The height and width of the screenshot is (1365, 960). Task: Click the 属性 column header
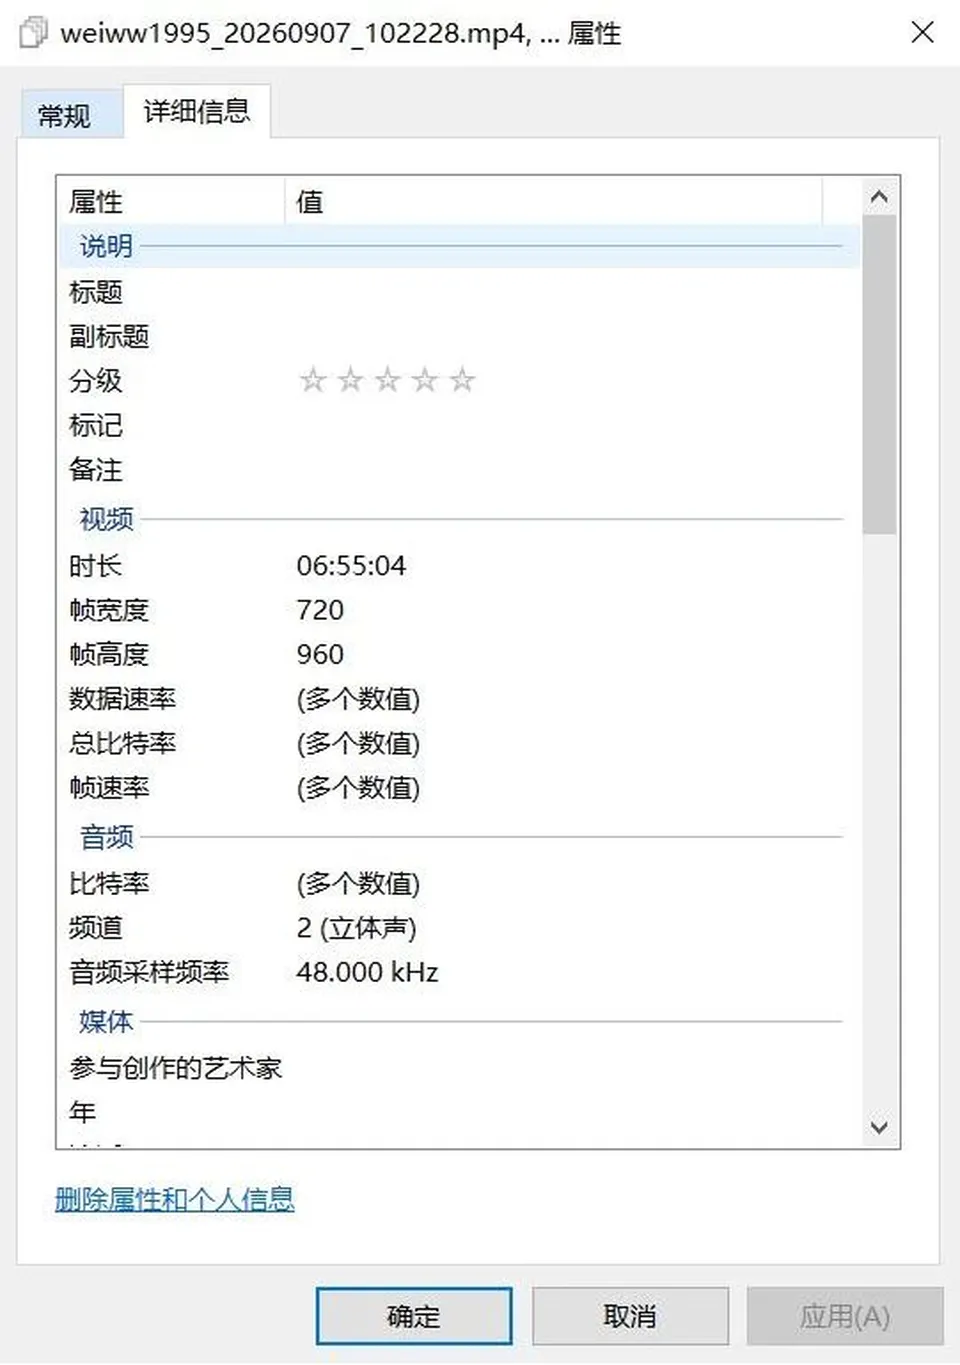pyautogui.click(x=171, y=202)
